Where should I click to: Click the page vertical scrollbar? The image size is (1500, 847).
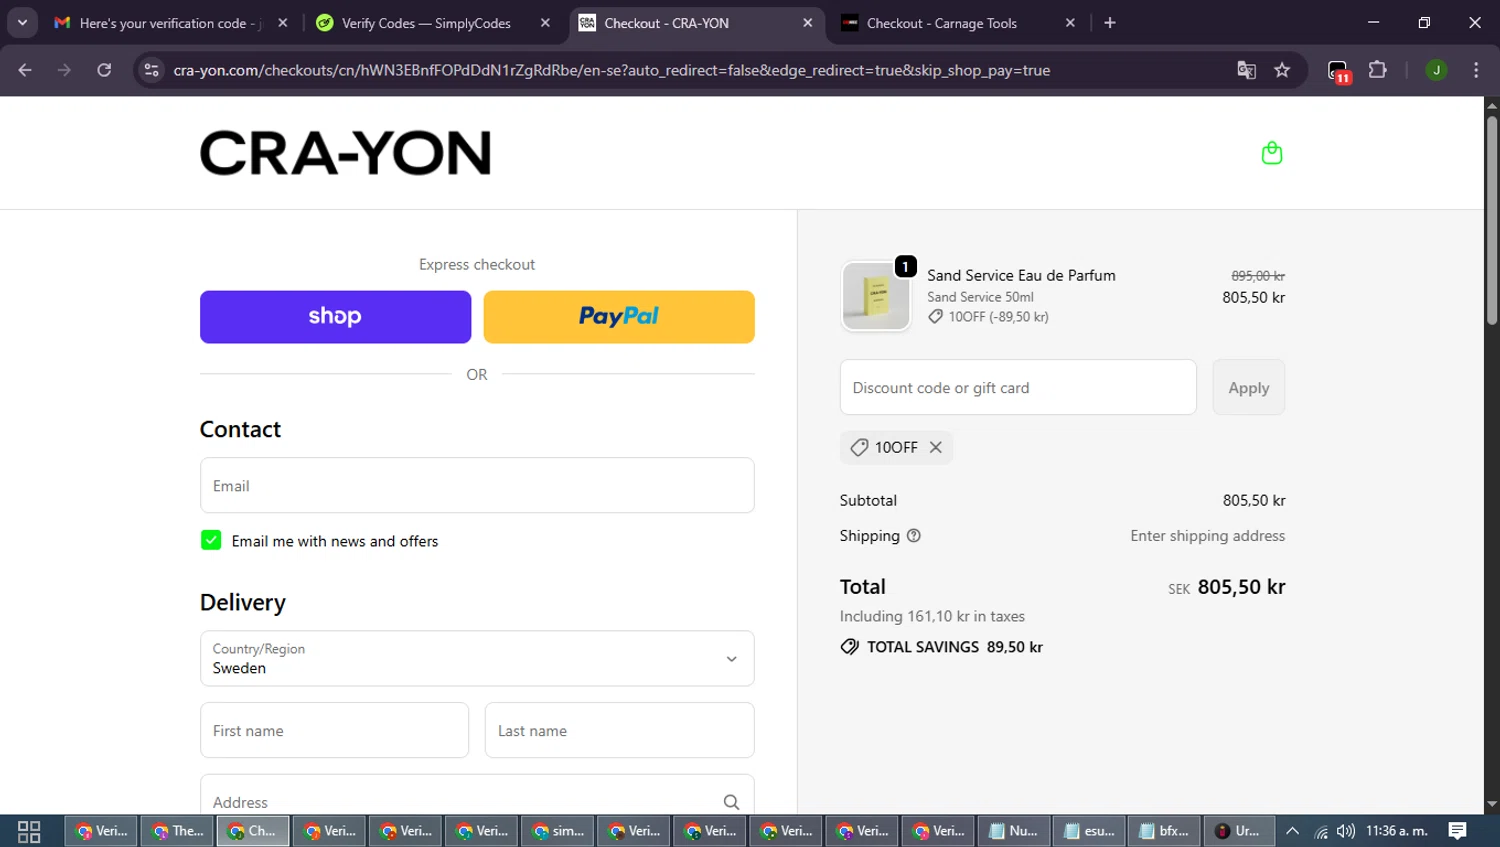[1492, 220]
